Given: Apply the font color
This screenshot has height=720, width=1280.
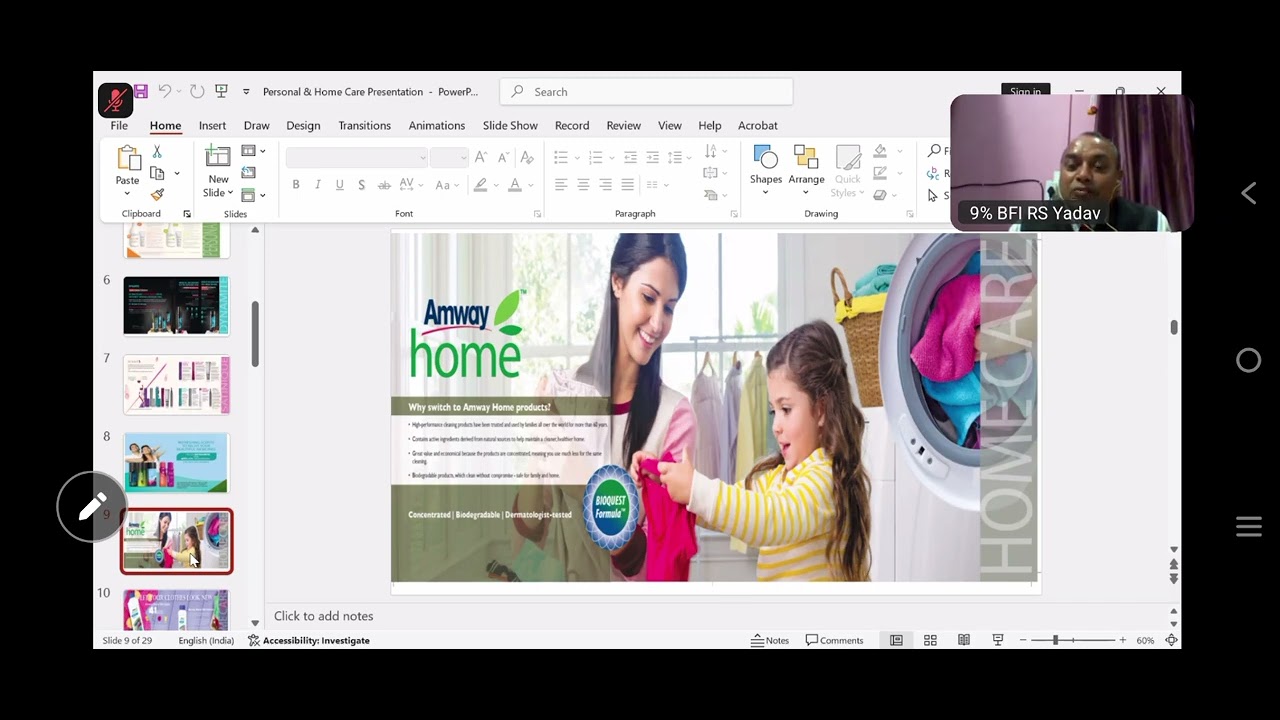Looking at the screenshot, I should tap(514, 185).
